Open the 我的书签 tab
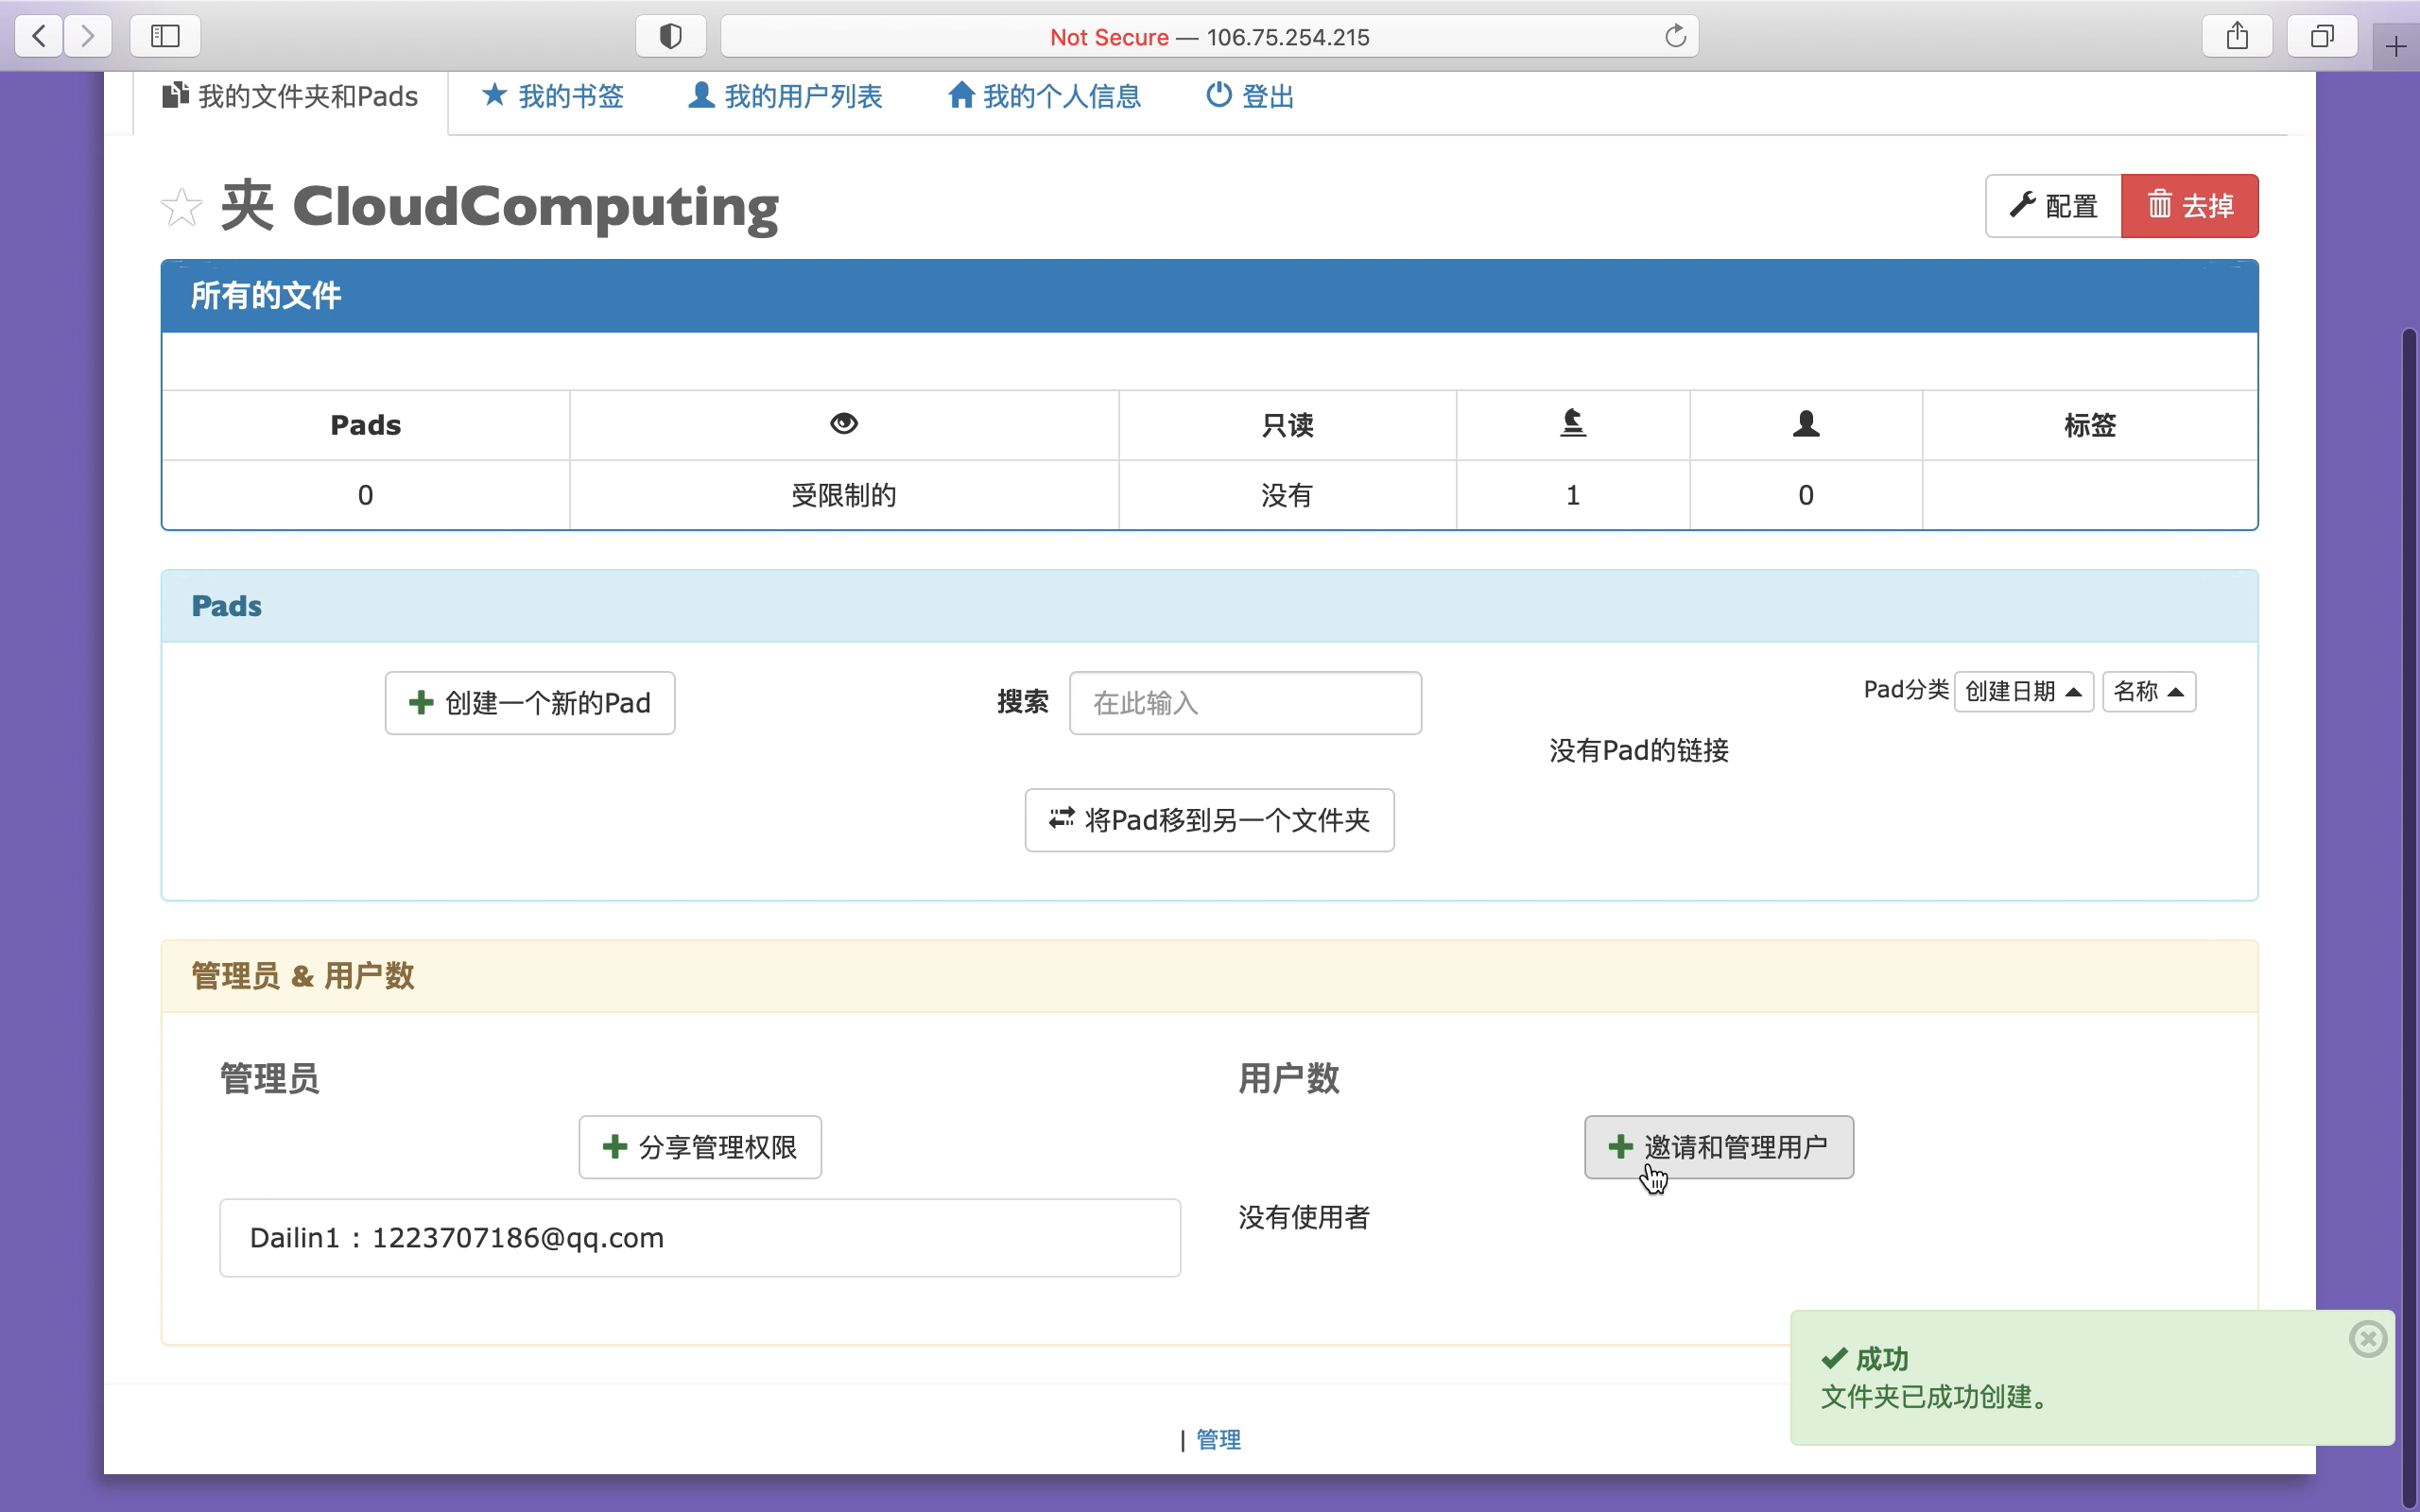 click(553, 97)
